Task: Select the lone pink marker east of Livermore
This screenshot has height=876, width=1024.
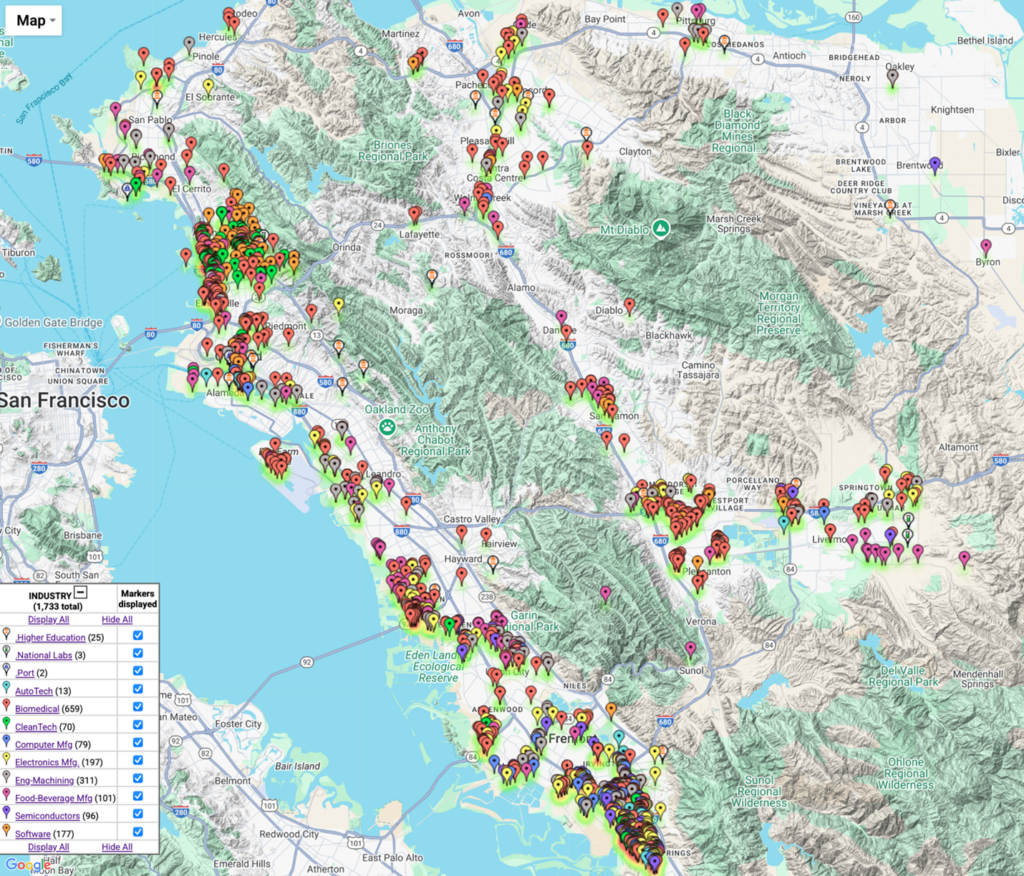Action: tap(965, 559)
